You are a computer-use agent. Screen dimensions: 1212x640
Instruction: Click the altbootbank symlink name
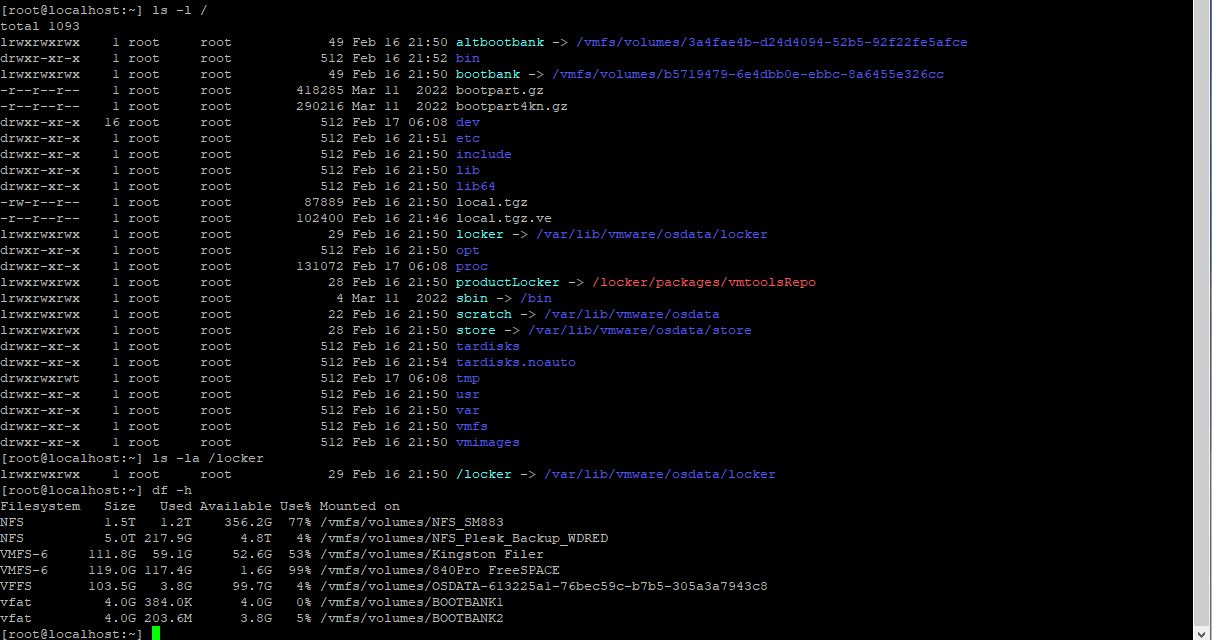coord(499,42)
